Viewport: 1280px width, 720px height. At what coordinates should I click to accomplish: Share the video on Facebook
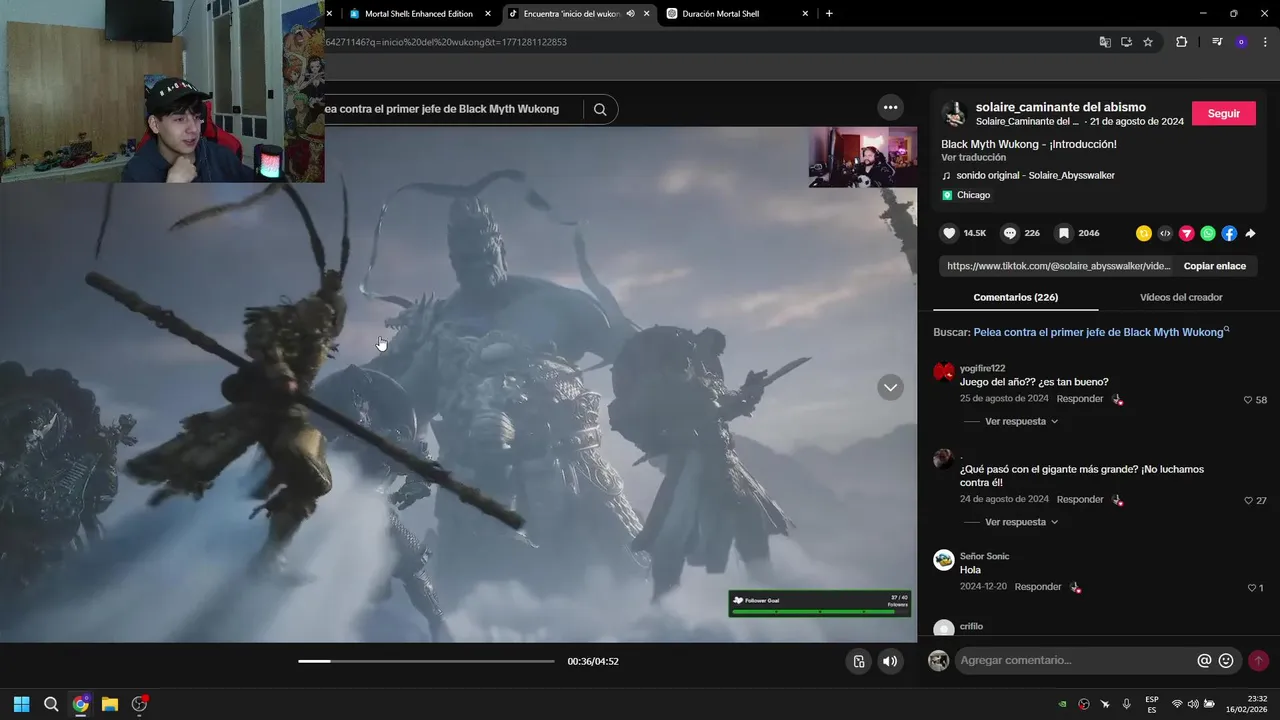(1229, 233)
